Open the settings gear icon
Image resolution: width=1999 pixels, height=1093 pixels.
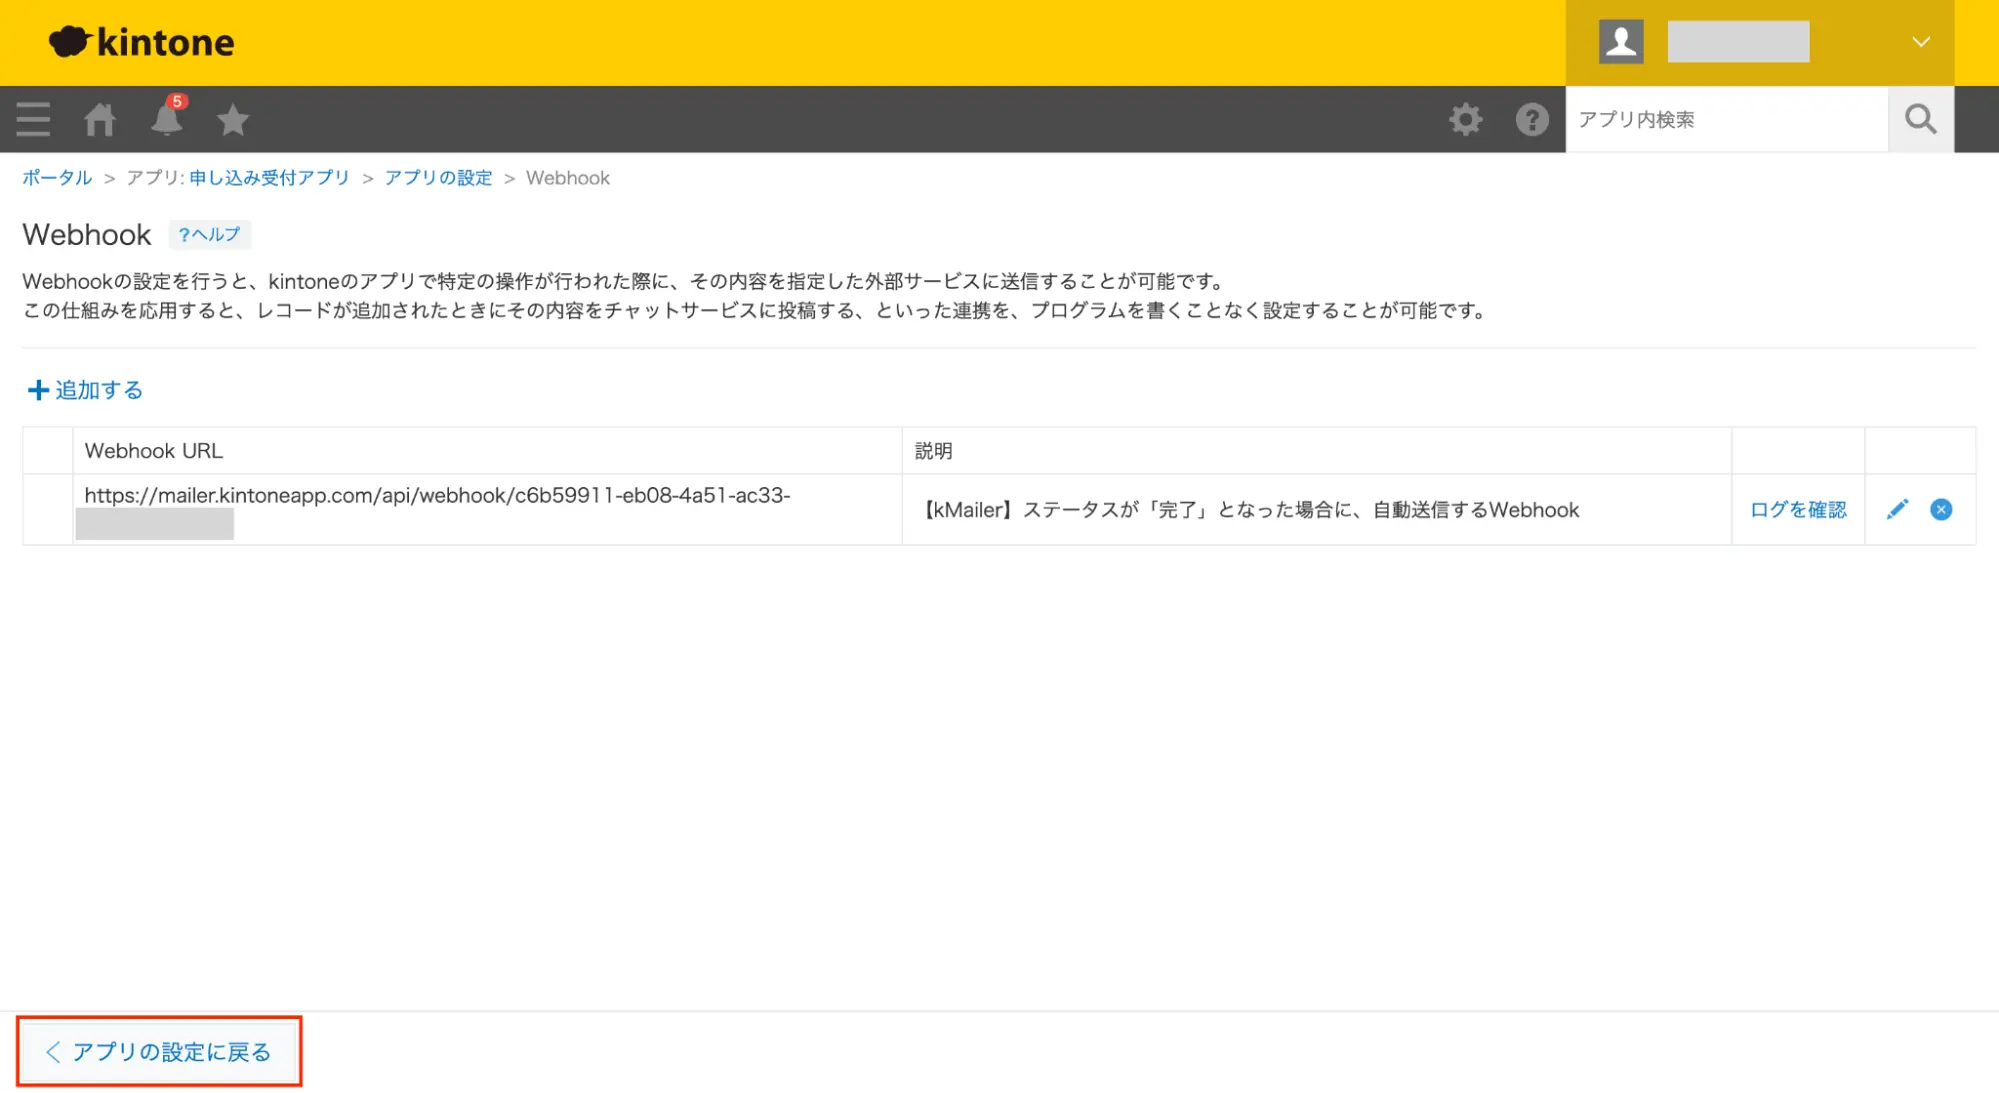click(1465, 119)
